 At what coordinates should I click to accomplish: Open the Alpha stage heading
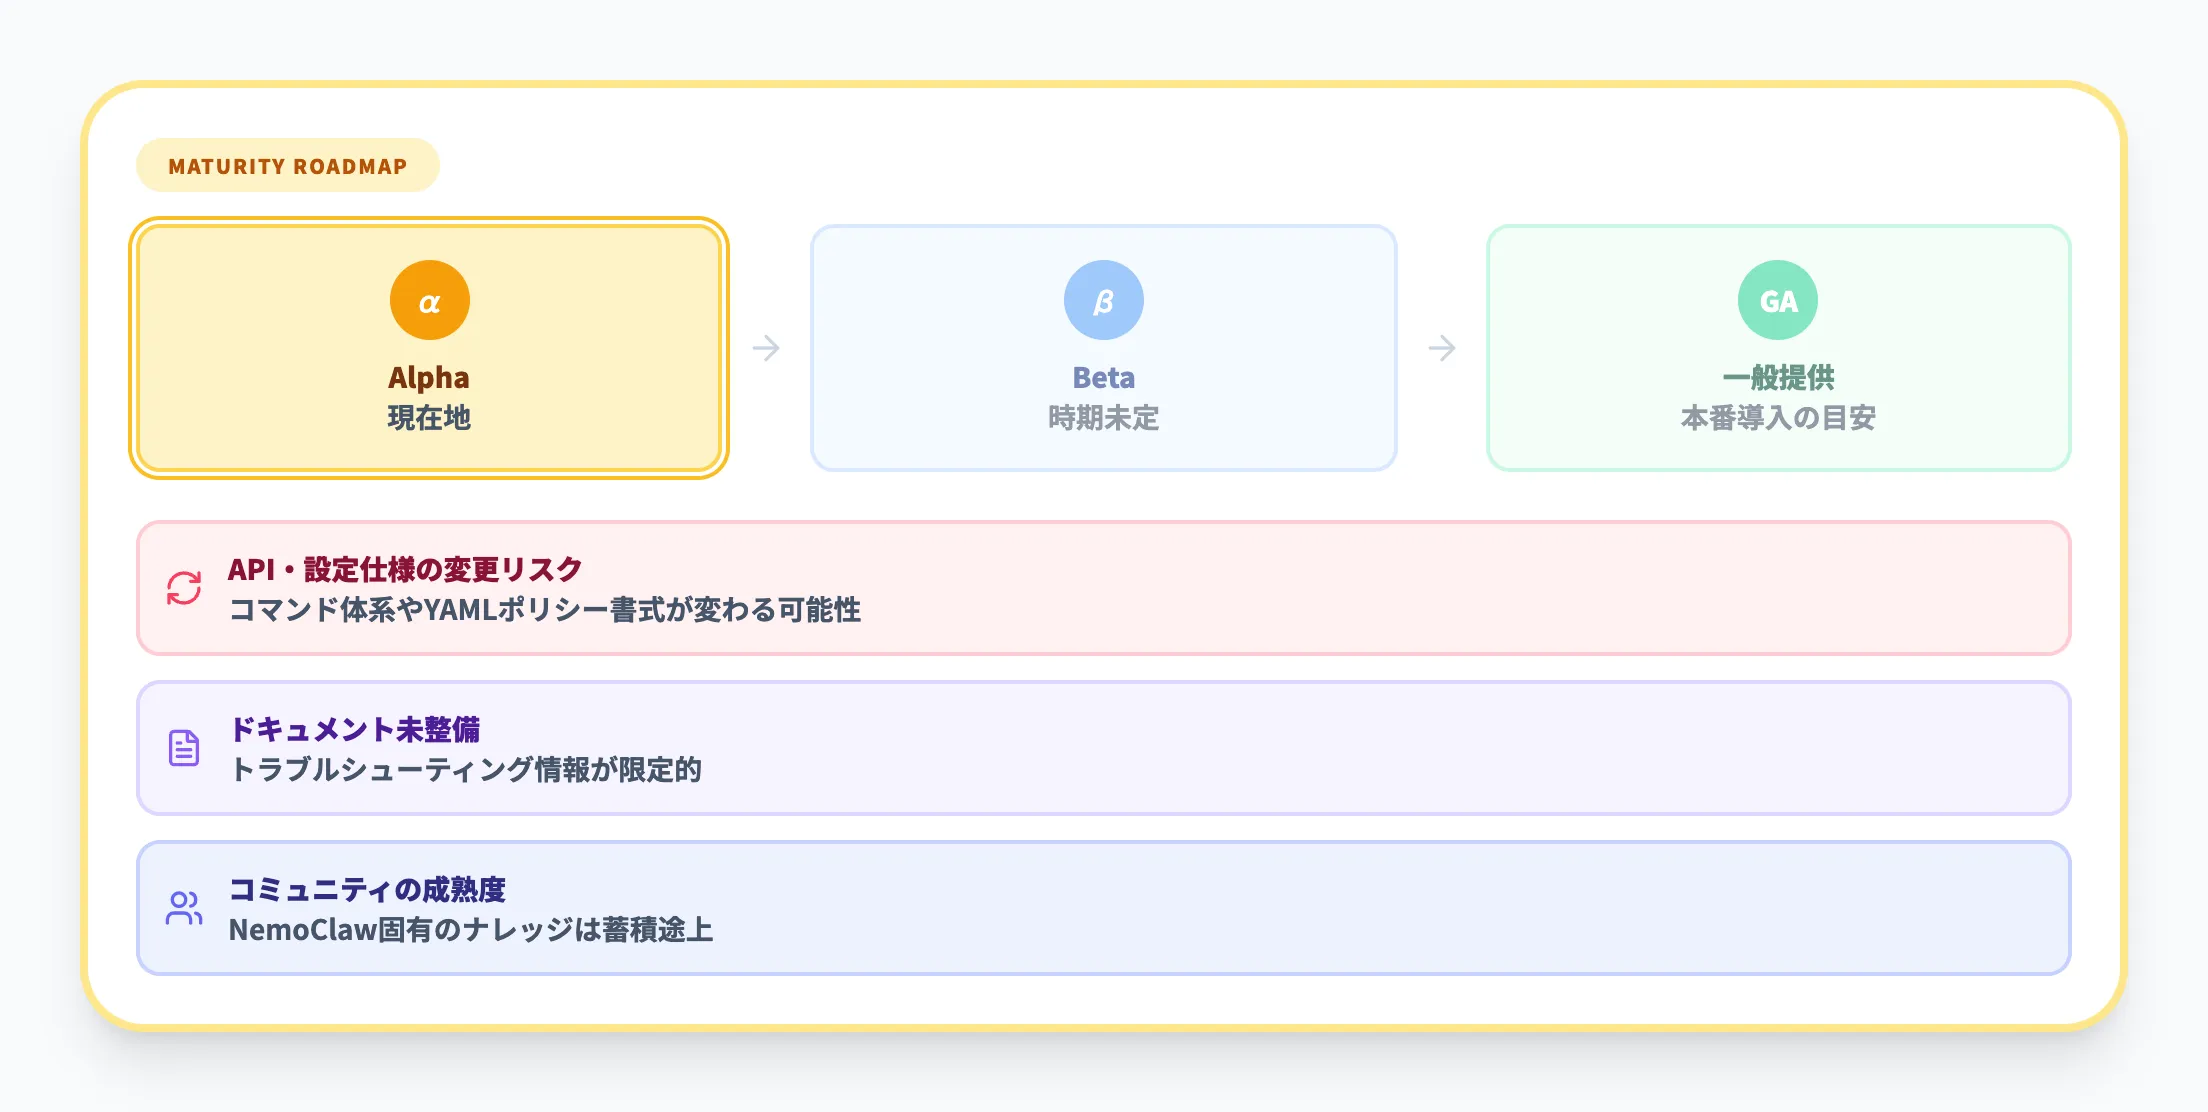point(430,378)
